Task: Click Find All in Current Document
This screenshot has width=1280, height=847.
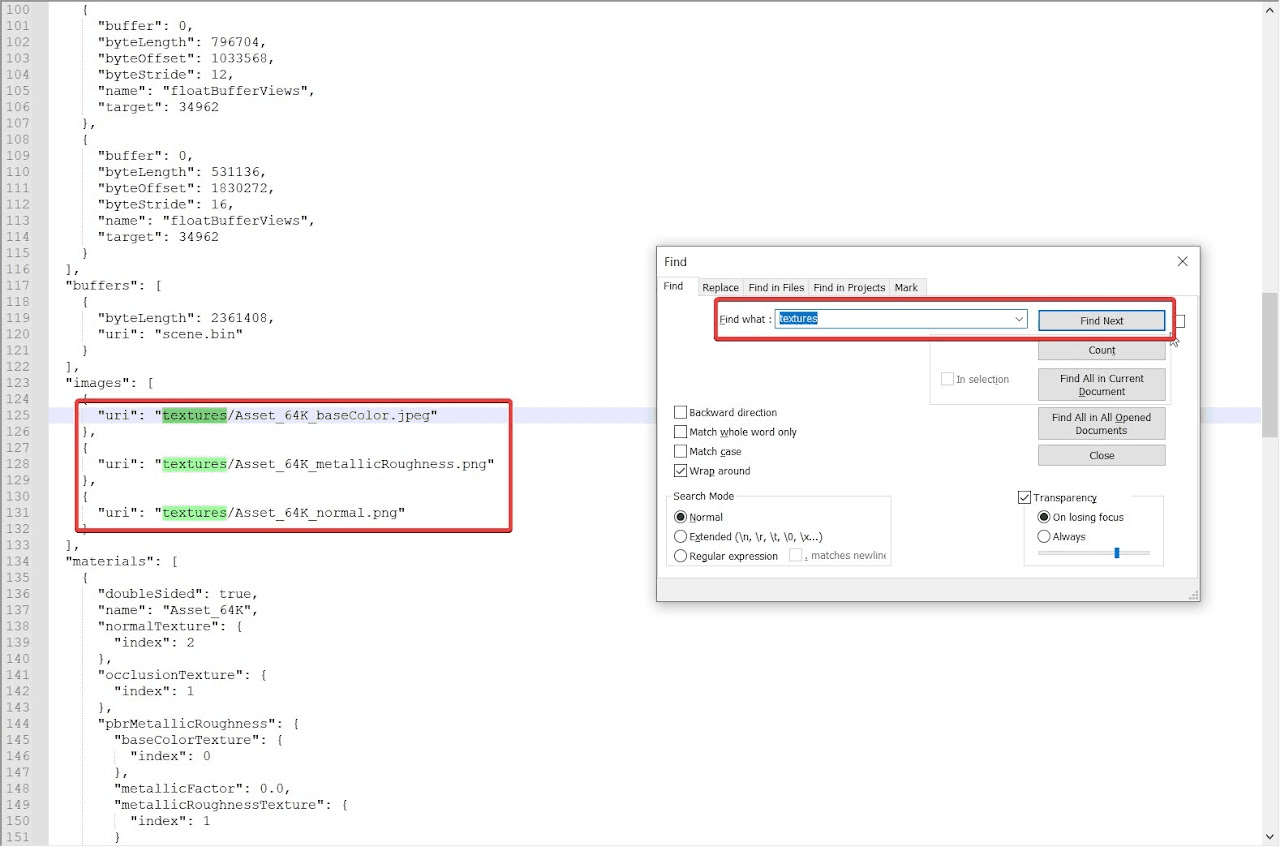Action: point(1101,384)
